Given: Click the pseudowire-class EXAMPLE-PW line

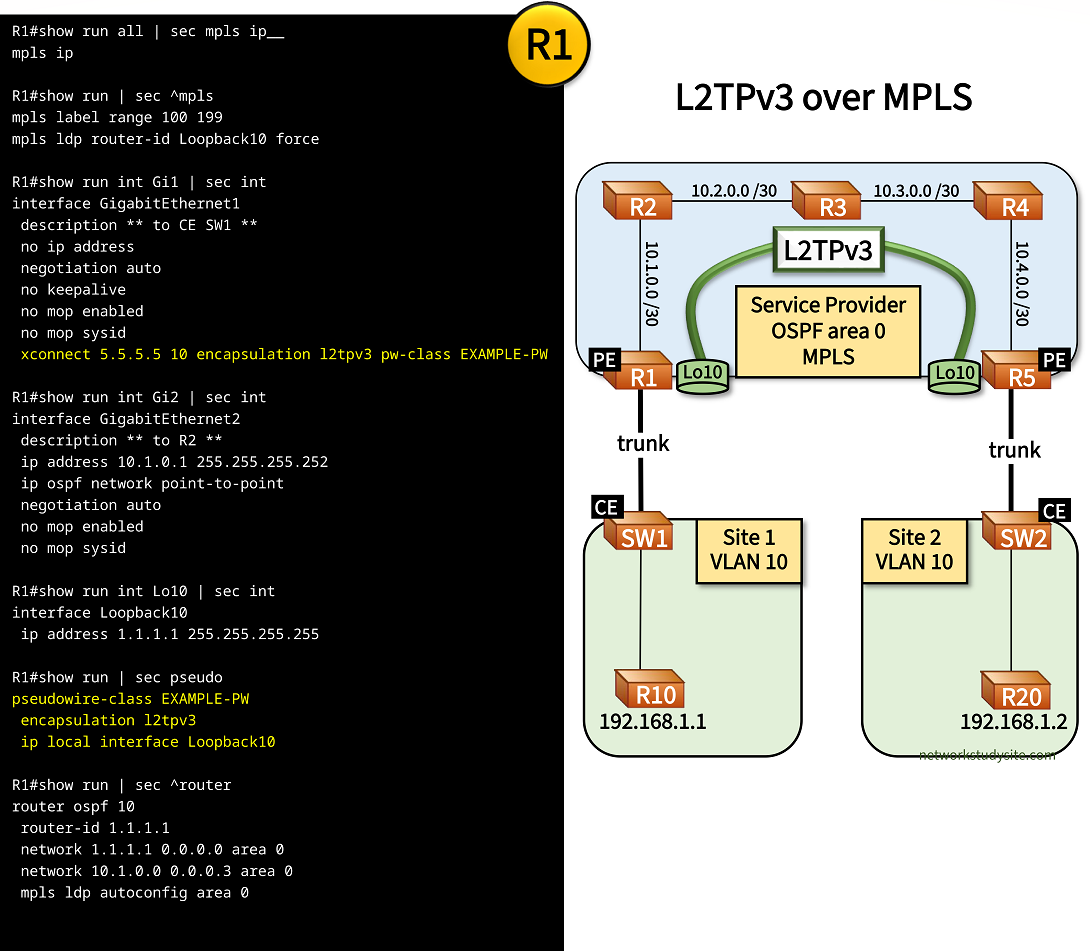Looking at the screenshot, I should 130,698.
